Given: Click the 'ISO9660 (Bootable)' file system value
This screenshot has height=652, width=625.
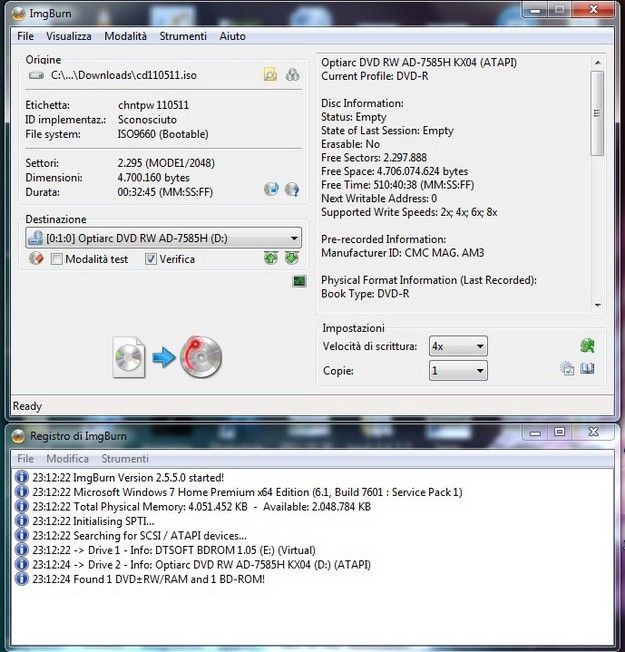Looking at the screenshot, I should point(163,134).
